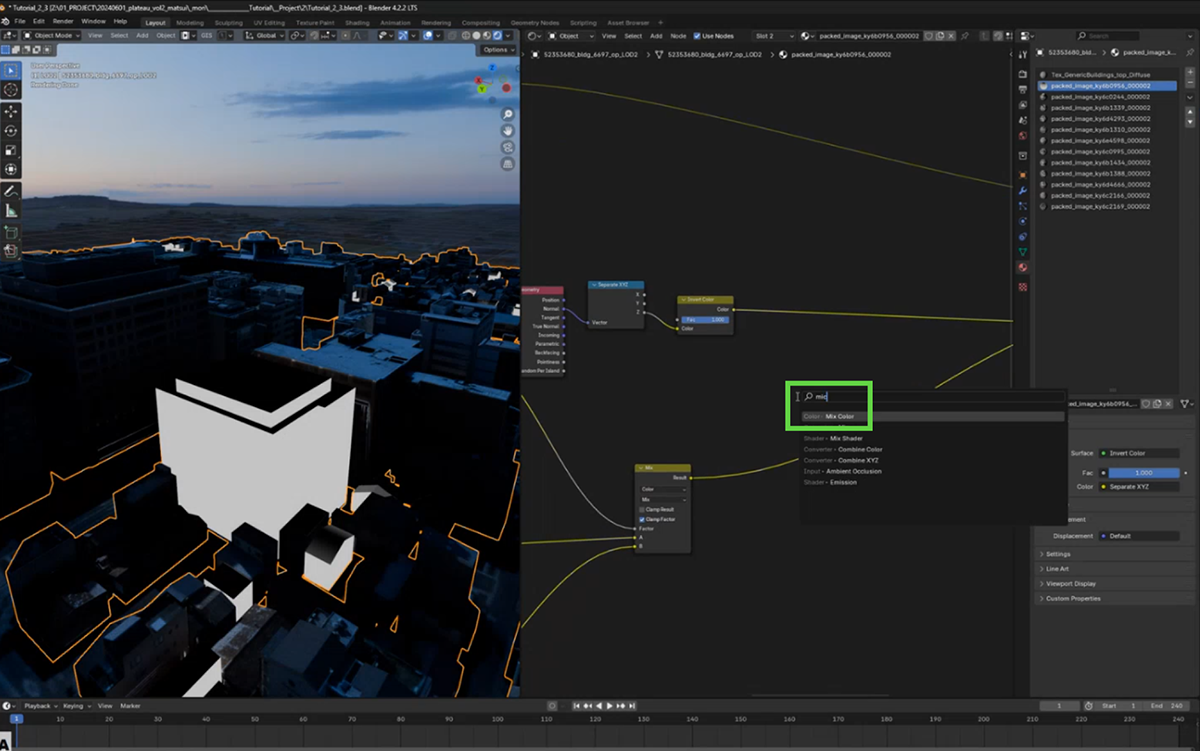Select the Measure tool in viewport toolbar

click(10, 210)
